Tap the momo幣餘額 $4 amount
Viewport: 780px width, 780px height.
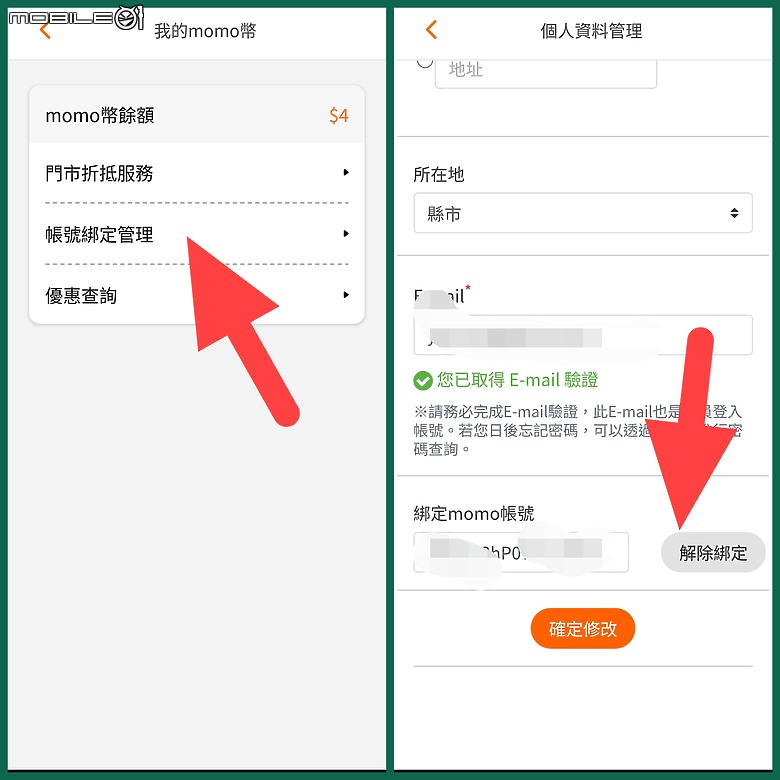point(339,116)
